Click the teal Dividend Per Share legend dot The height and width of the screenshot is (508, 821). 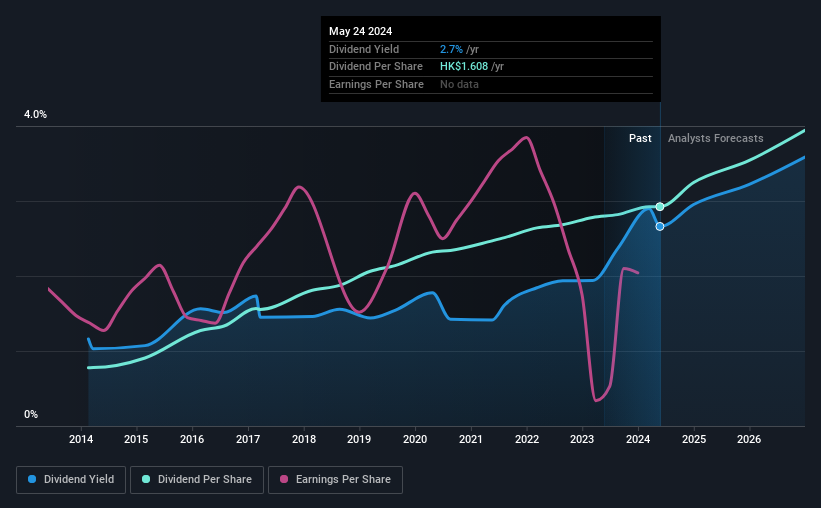146,479
